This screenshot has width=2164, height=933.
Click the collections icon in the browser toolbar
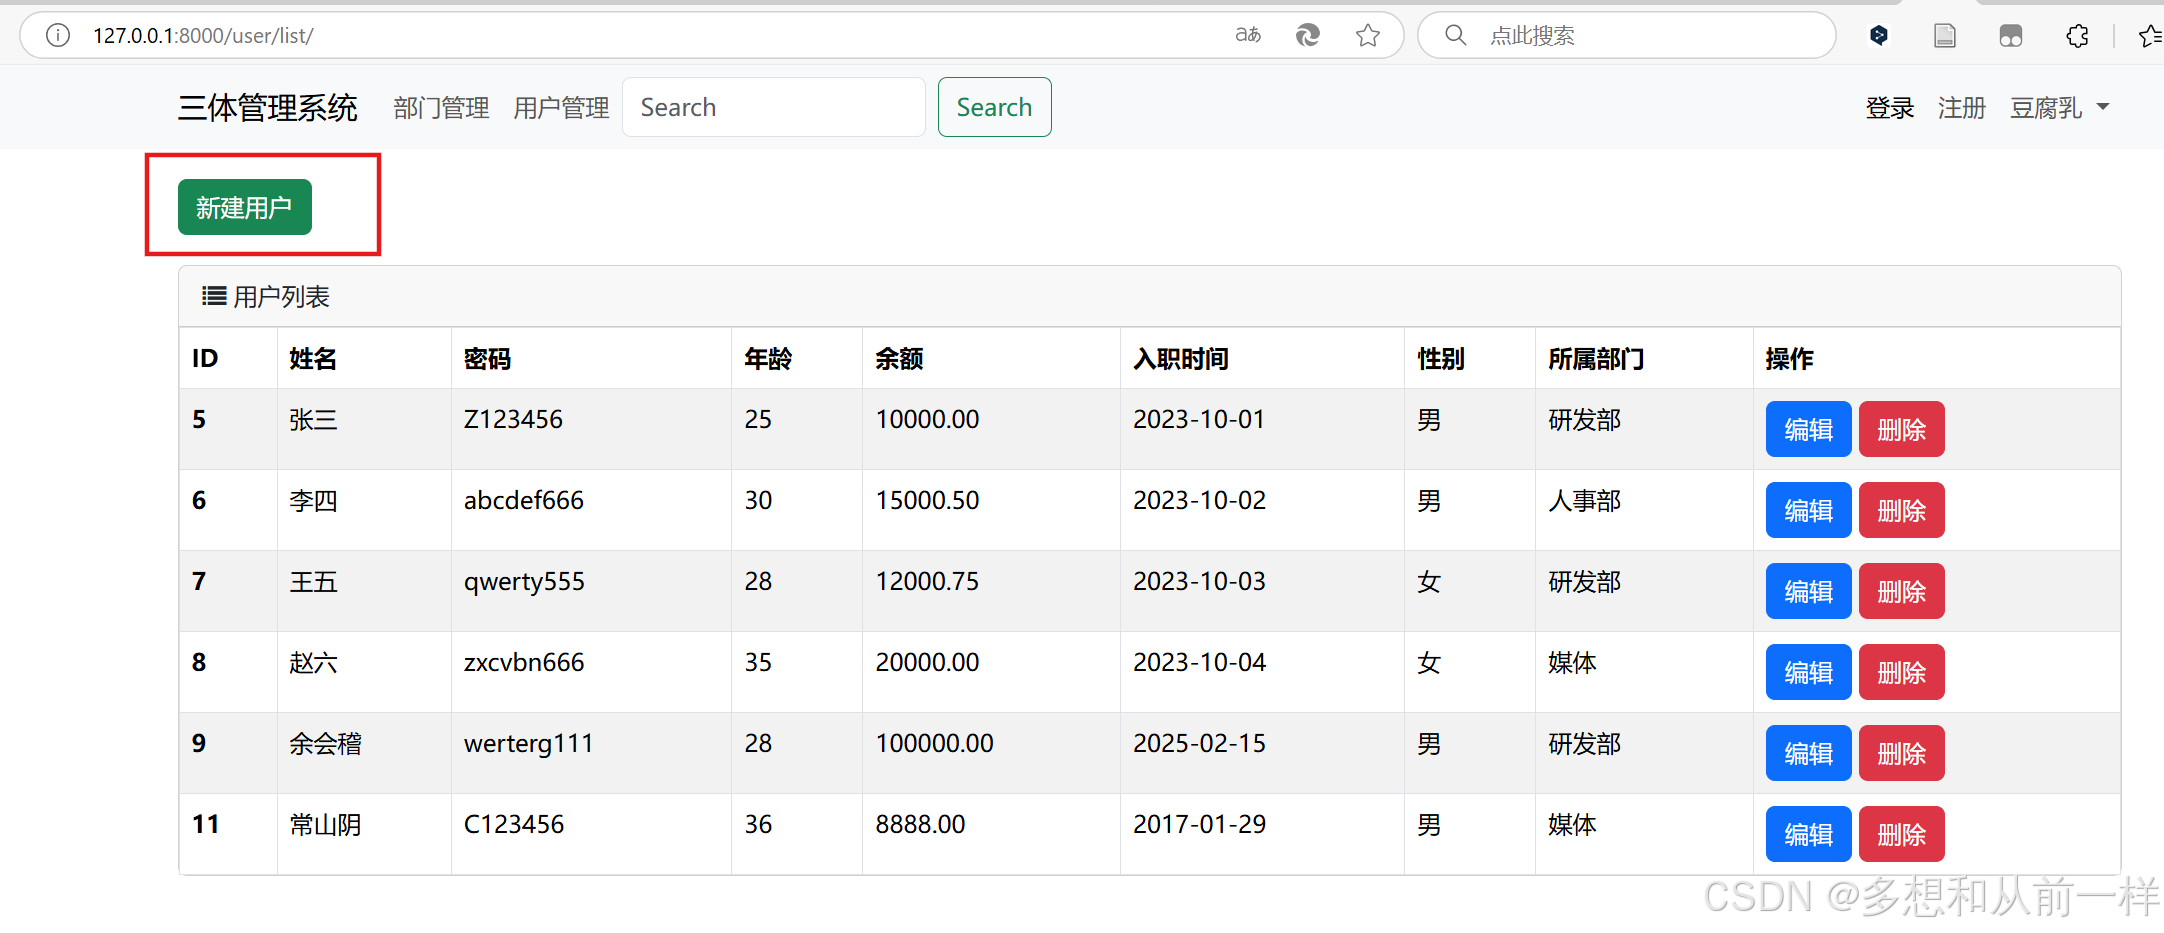point(2011,36)
